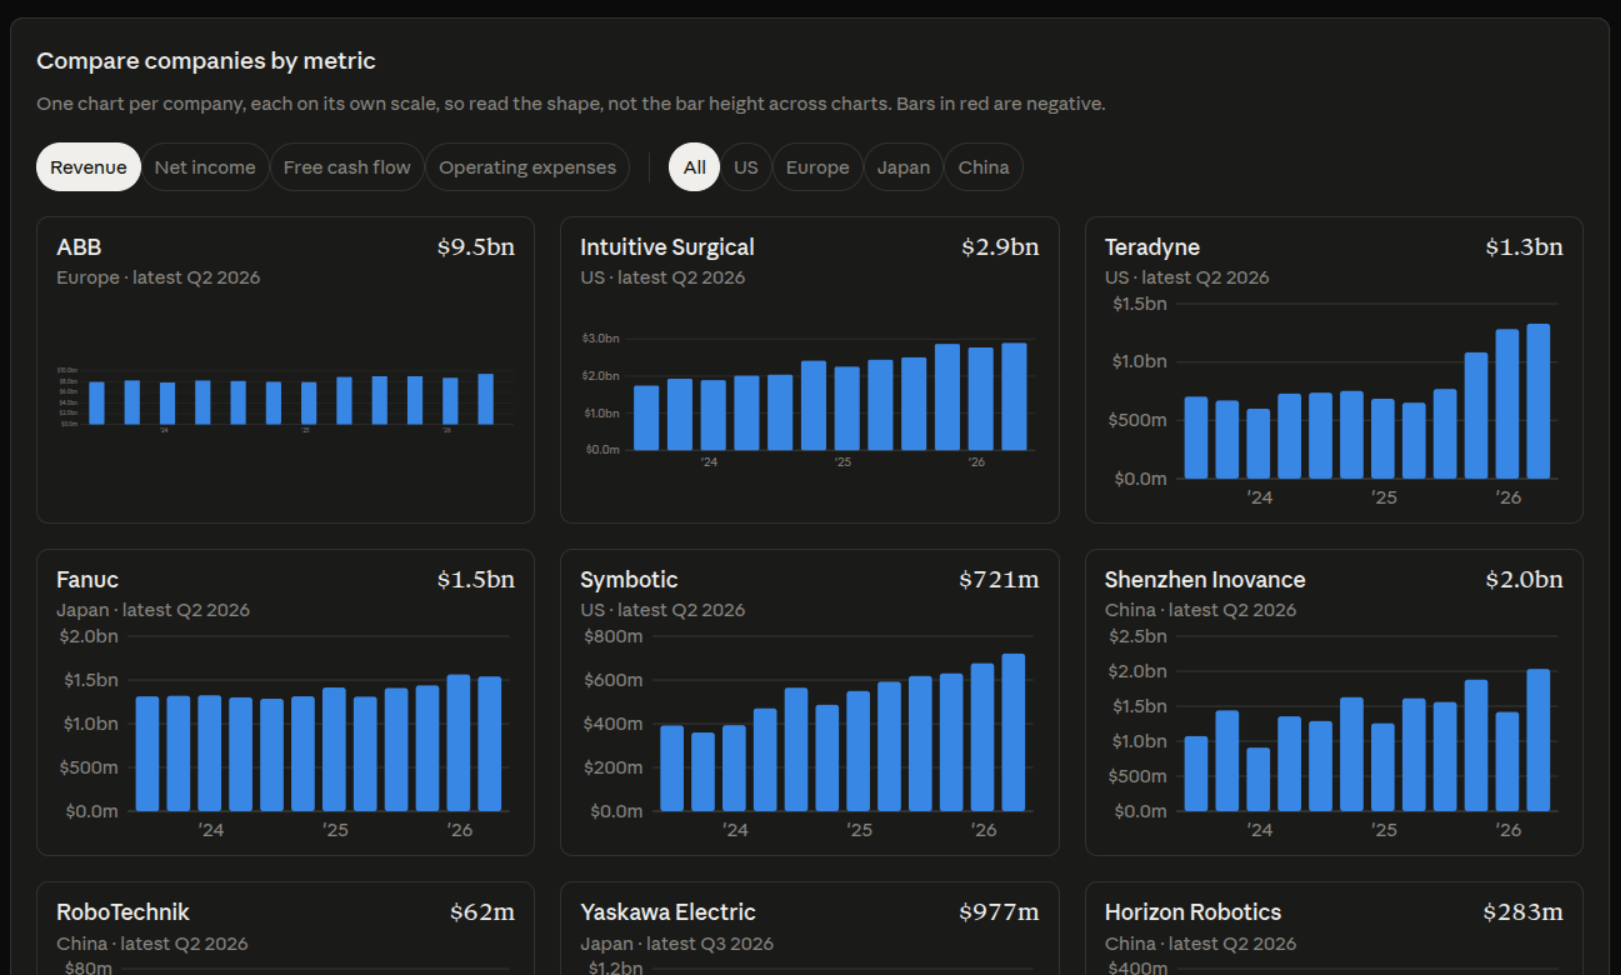Show the Operating expenses metric
The width and height of the screenshot is (1621, 975).
coord(527,167)
